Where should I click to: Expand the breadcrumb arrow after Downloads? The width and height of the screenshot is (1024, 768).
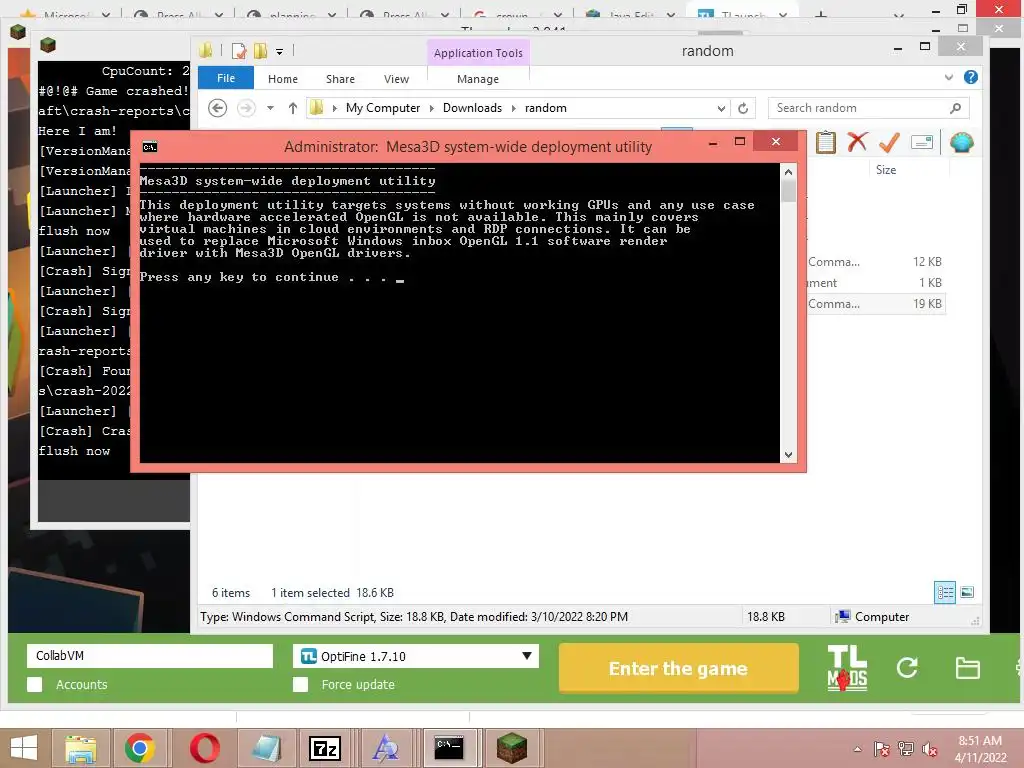513,108
